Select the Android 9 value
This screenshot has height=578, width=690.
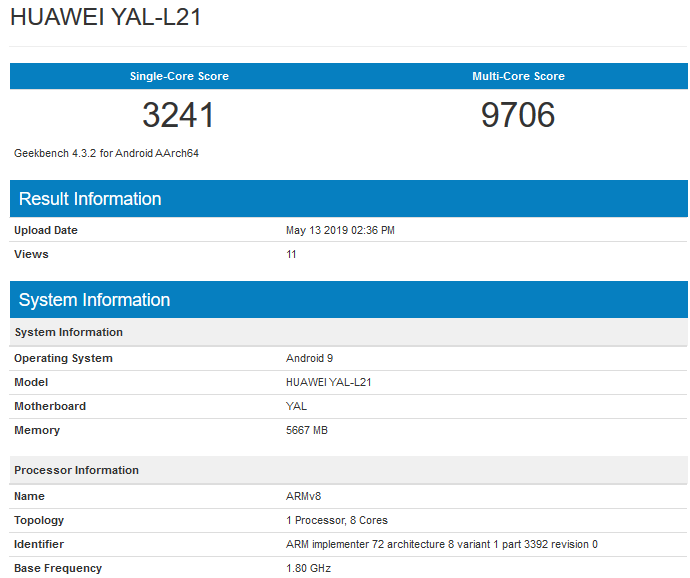pos(309,358)
